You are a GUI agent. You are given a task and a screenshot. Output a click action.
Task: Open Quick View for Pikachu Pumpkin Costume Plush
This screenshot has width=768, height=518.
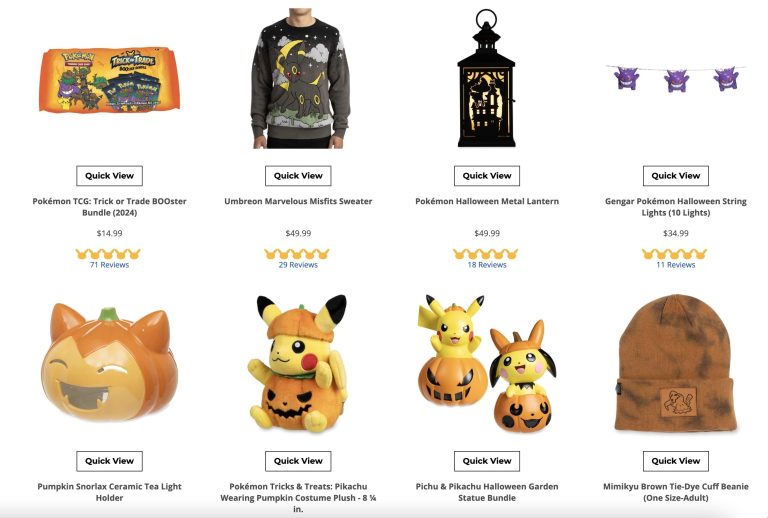click(x=298, y=461)
